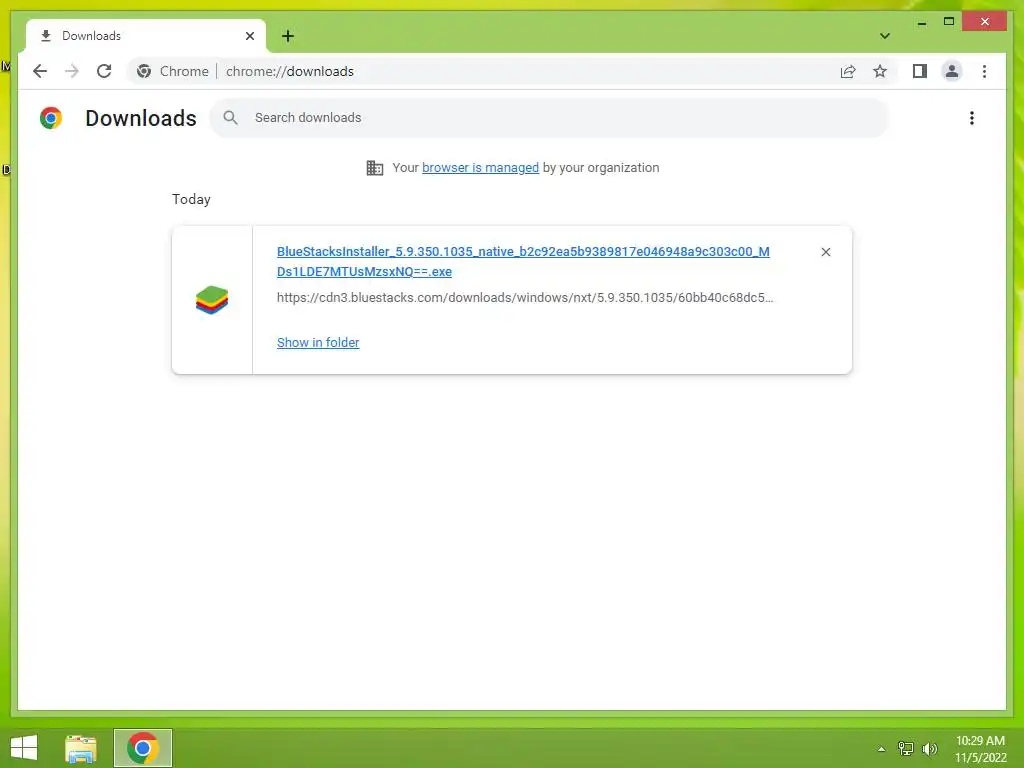Reload the downloads page
The image size is (1024, 768).
coord(104,71)
